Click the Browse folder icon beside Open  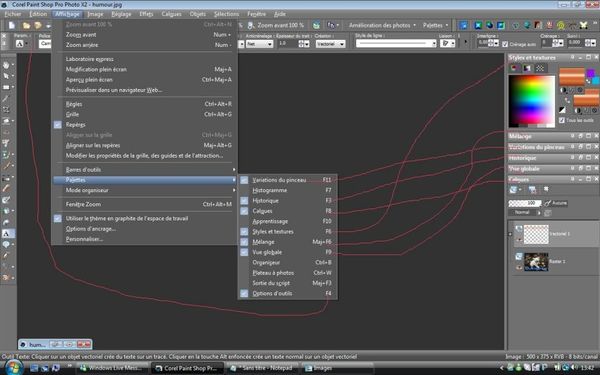click(x=38, y=25)
